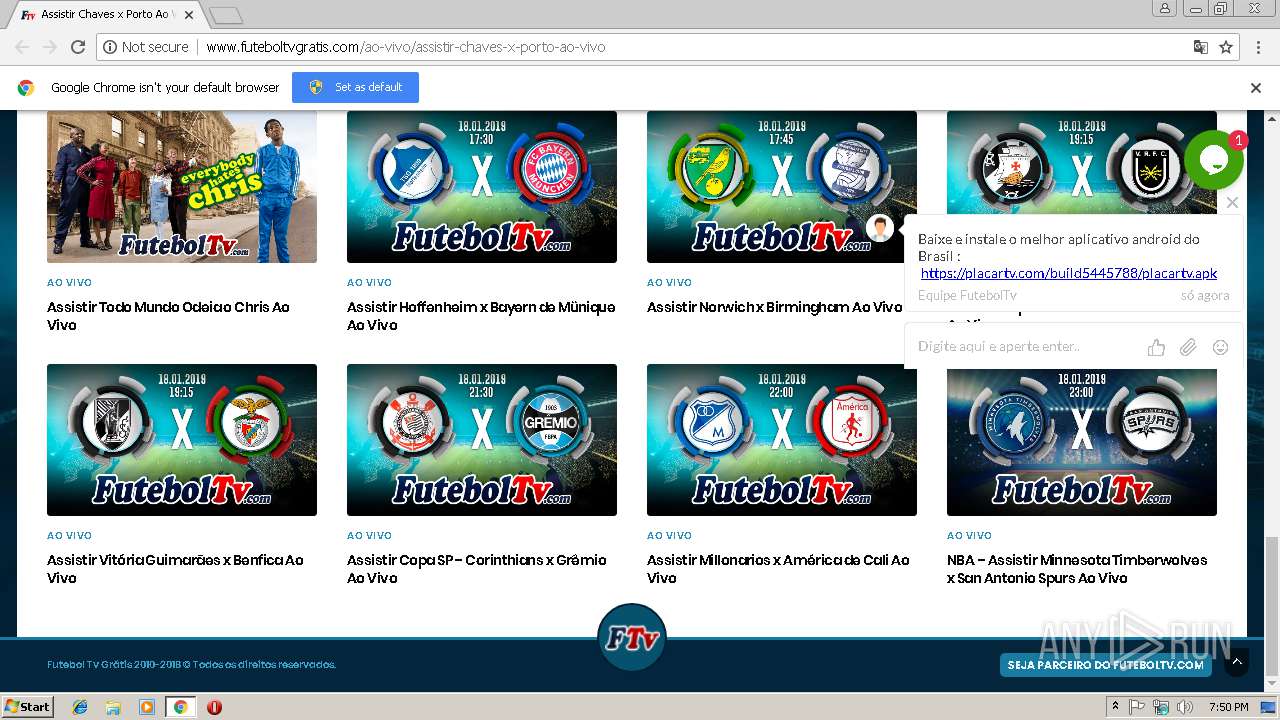The width and height of the screenshot is (1280, 720).
Task: Click the forward navigation arrow
Action: click(50, 47)
